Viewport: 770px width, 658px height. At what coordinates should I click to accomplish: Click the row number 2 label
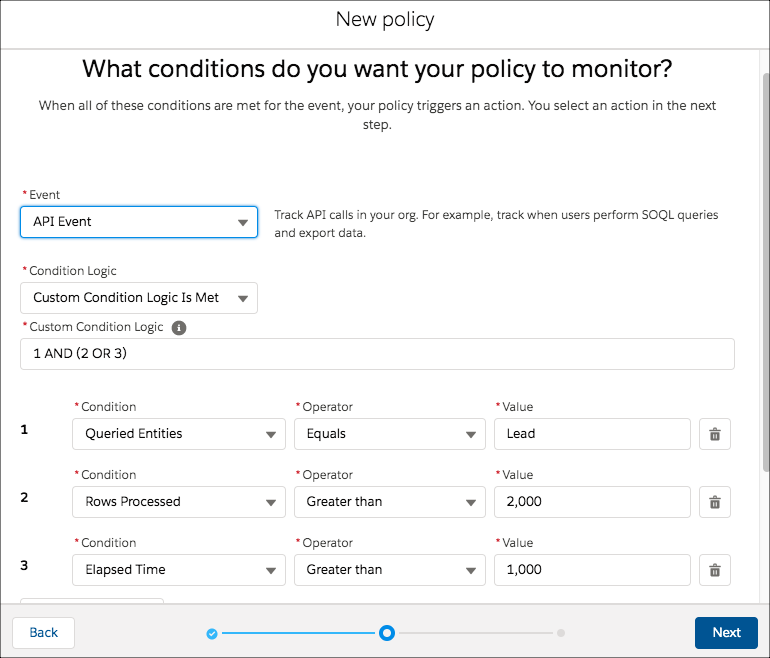tap(24, 497)
